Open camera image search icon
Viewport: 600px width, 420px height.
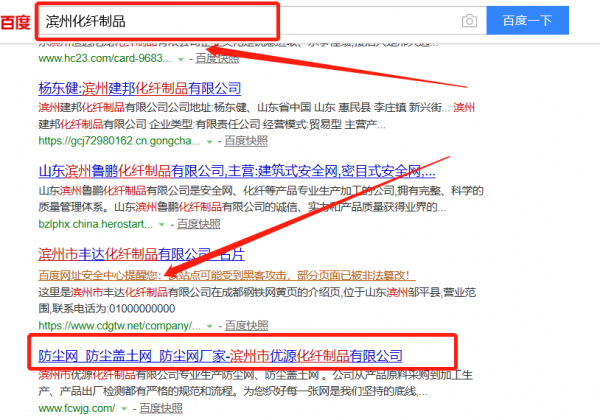click(x=469, y=21)
